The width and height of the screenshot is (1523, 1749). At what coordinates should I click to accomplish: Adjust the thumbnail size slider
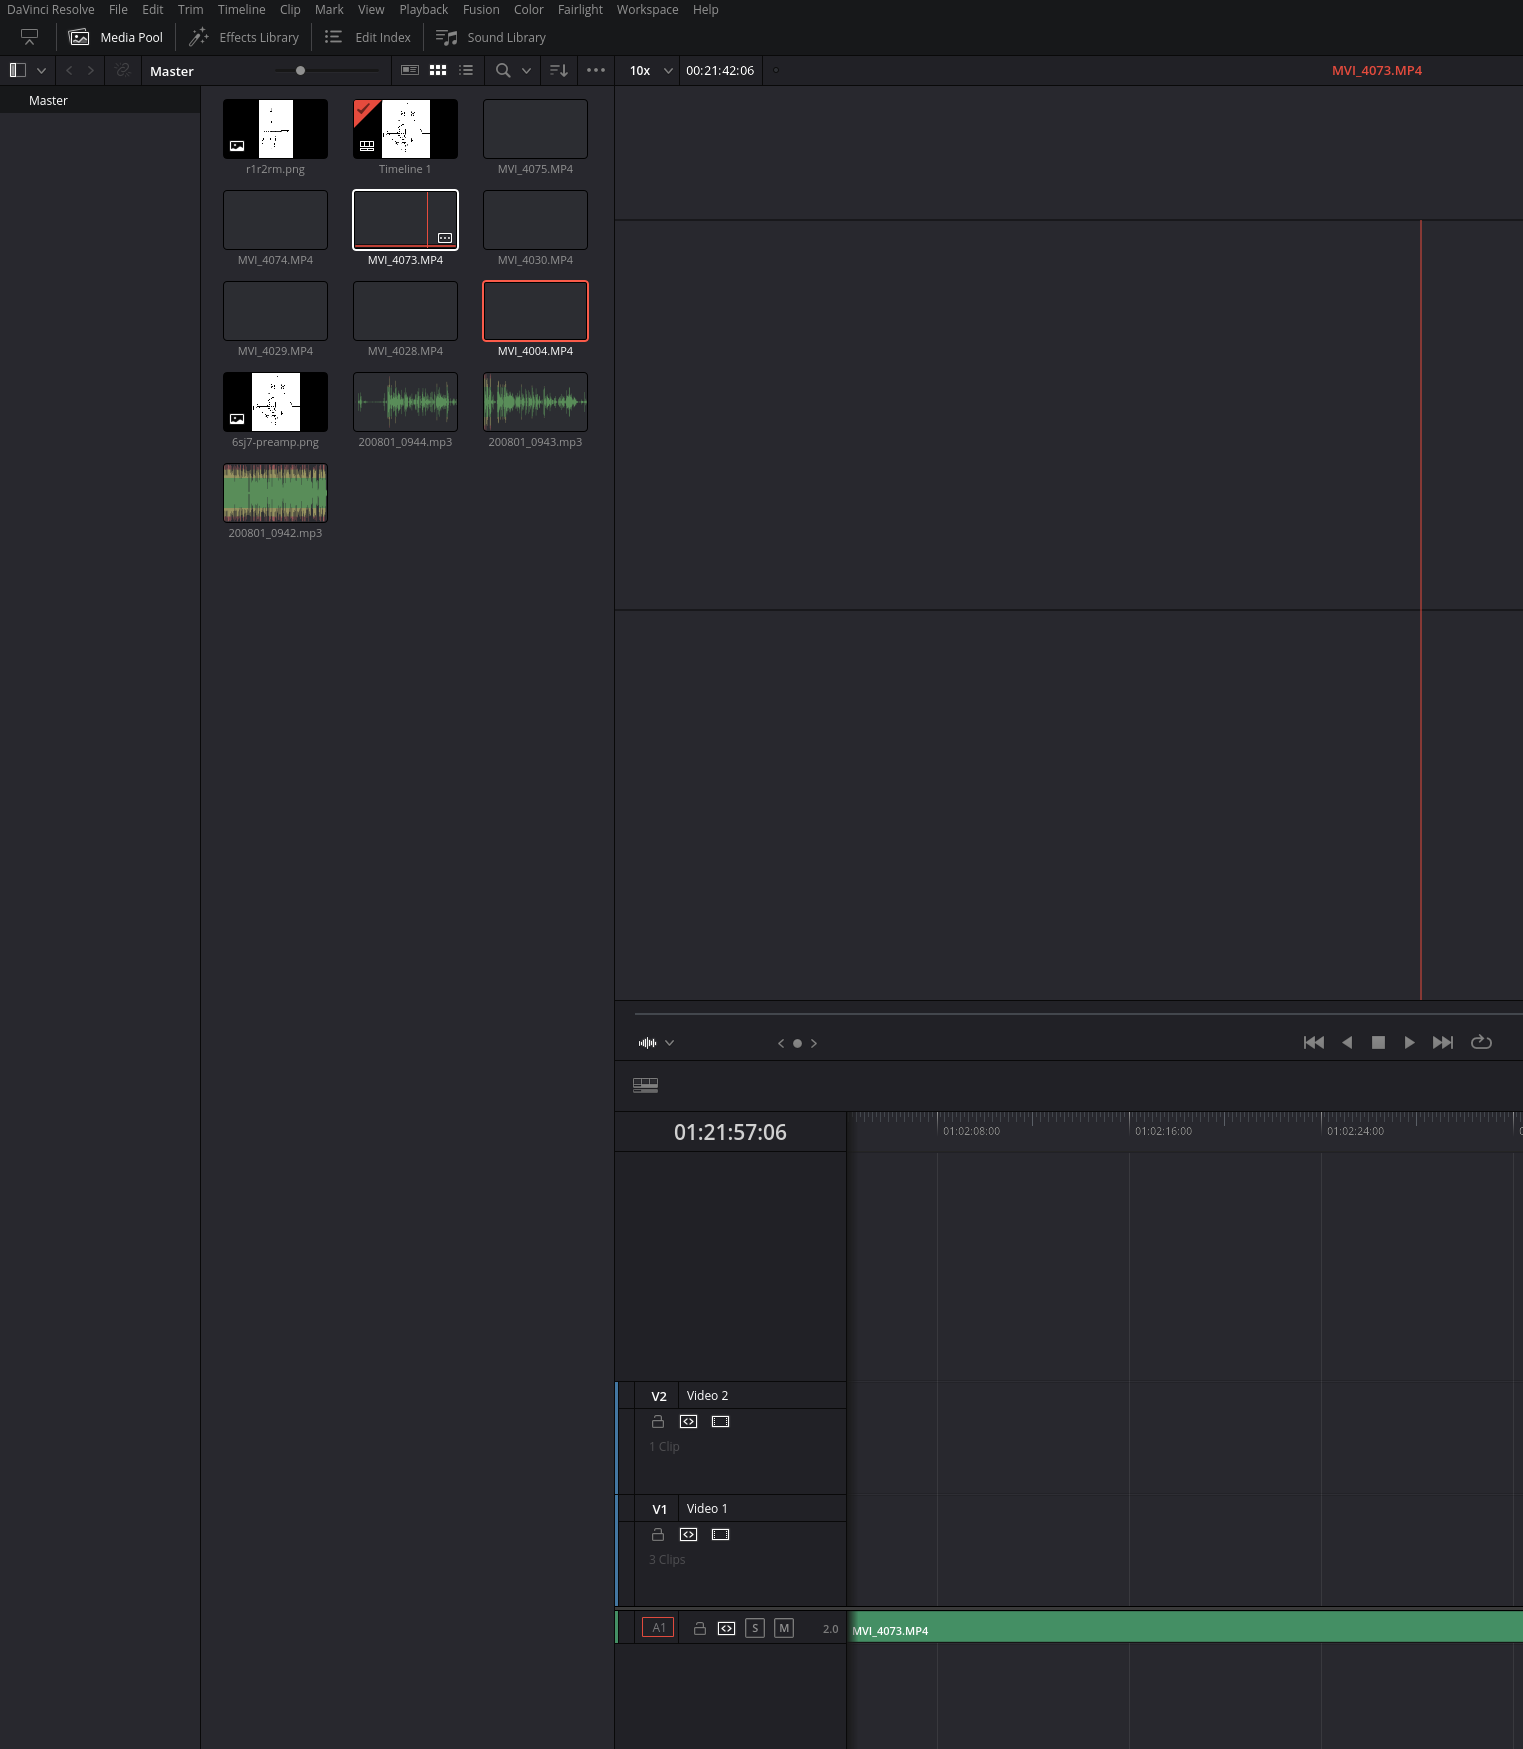(300, 70)
